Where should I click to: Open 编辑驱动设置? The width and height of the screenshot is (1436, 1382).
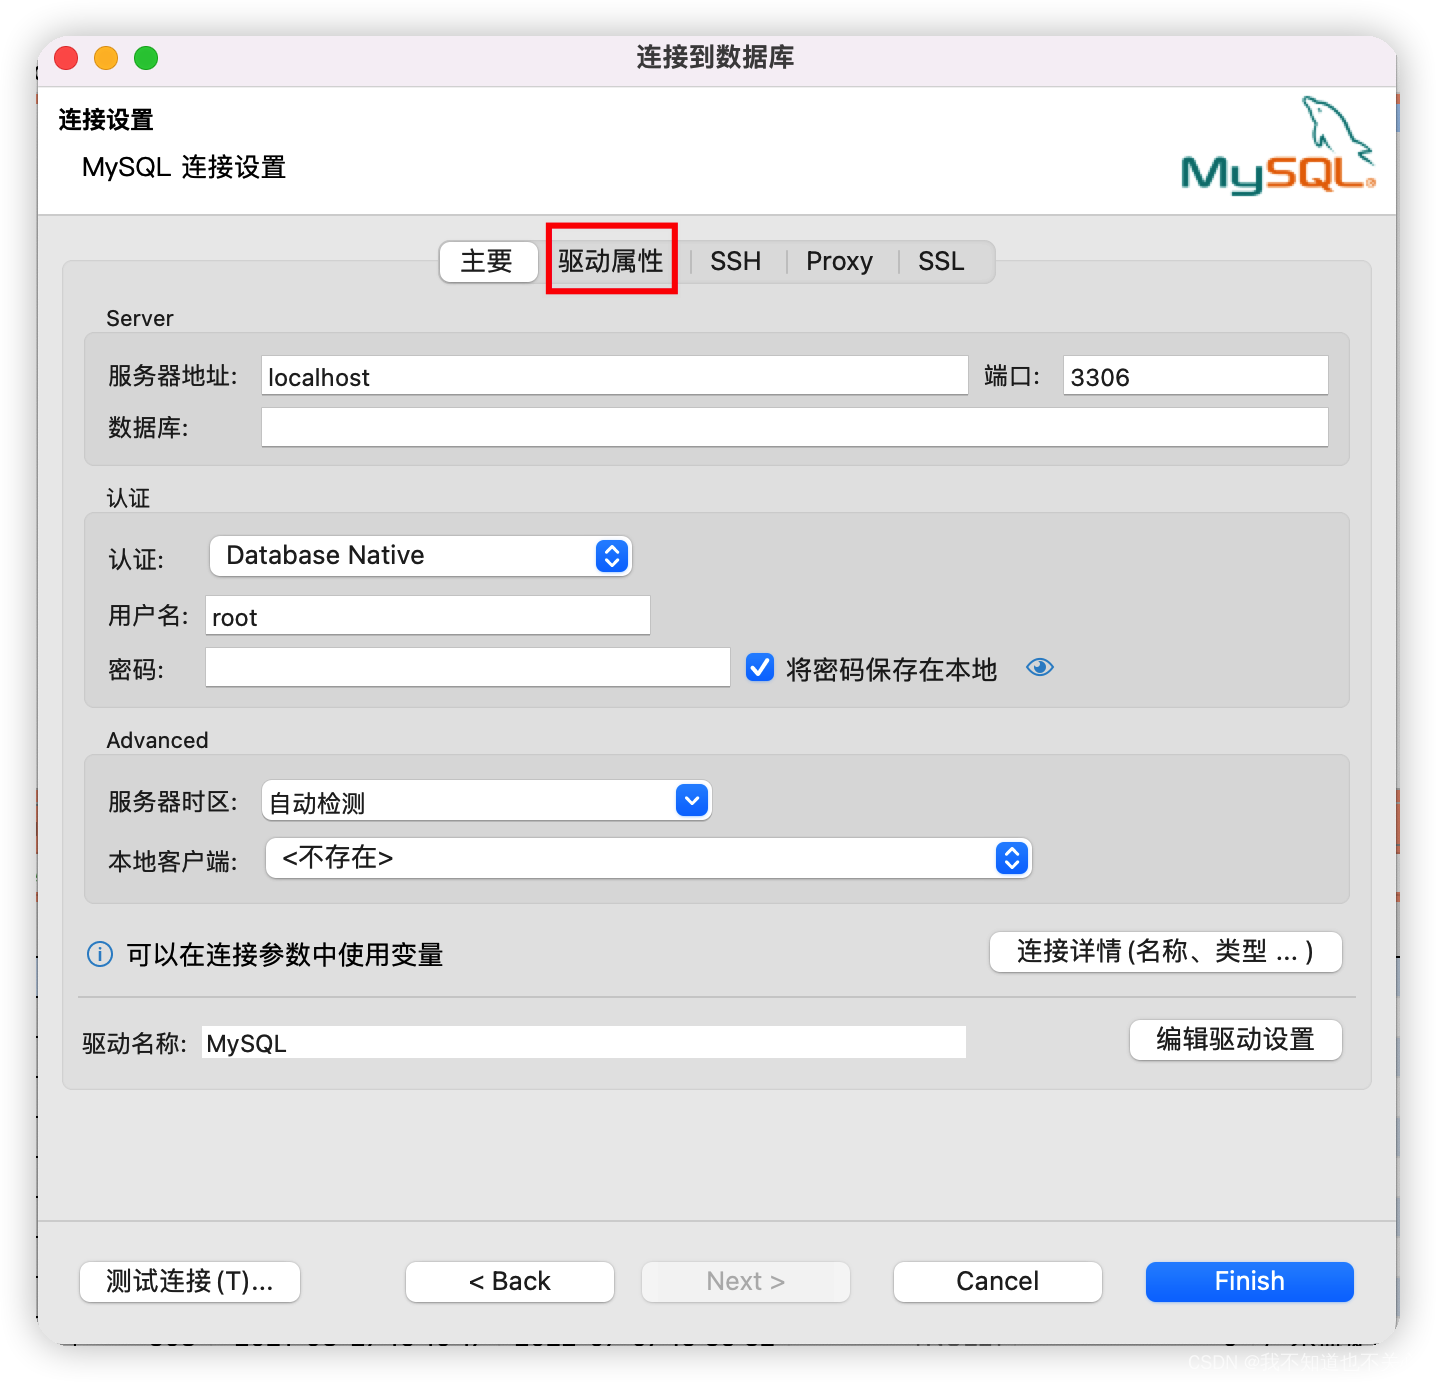tap(1235, 1040)
